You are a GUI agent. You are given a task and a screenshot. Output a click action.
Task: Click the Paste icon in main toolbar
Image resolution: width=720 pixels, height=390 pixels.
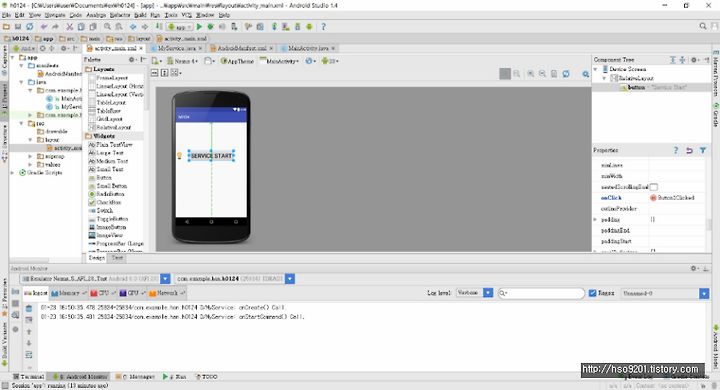pyautogui.click(x=92, y=27)
